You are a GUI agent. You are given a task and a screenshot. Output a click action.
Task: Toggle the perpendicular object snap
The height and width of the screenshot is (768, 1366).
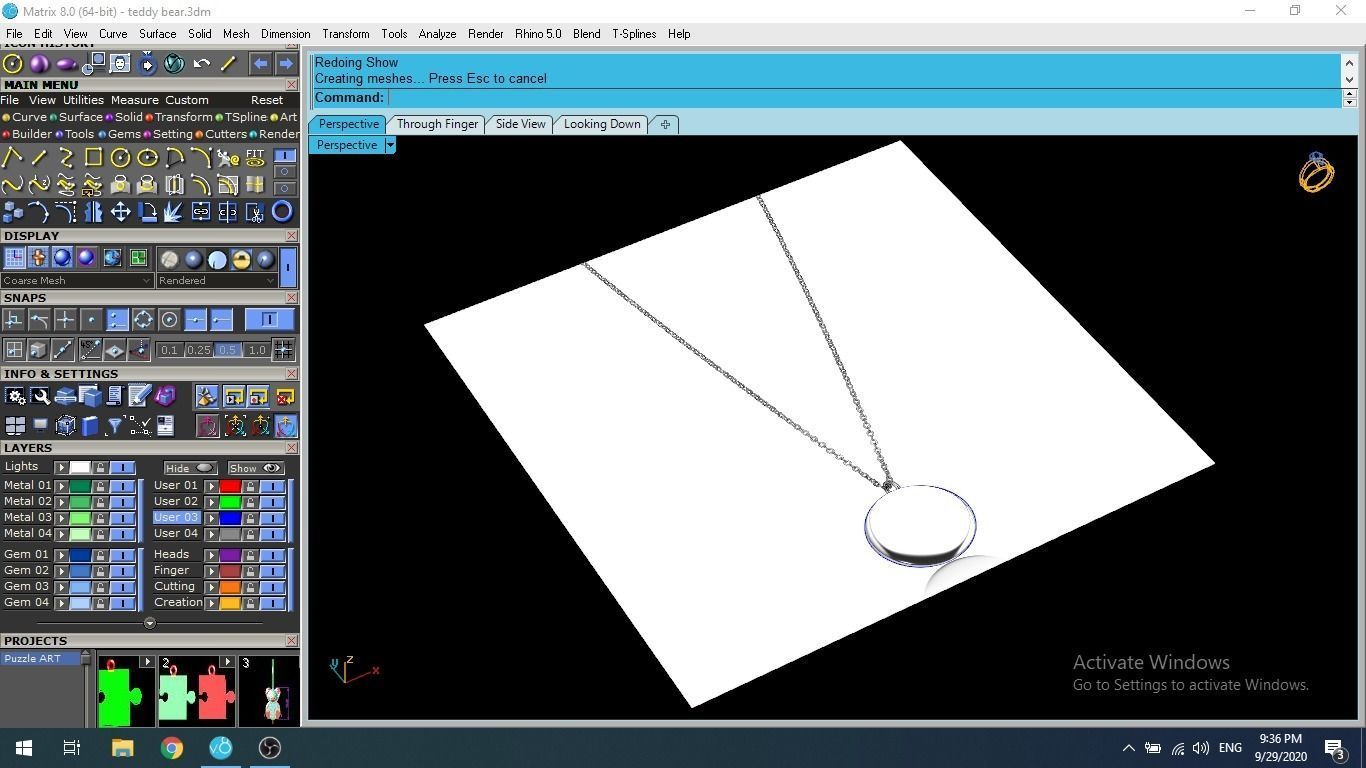coord(13,320)
